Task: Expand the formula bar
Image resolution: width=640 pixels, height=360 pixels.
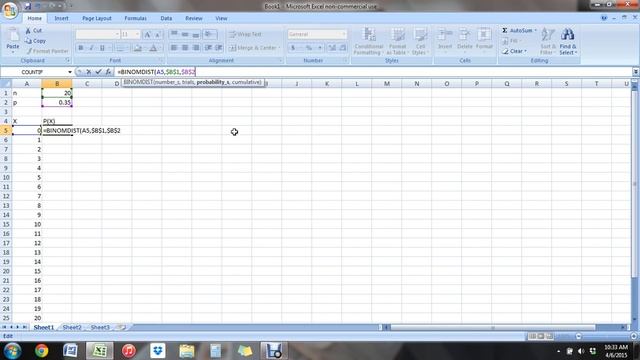Action: (x=636, y=72)
